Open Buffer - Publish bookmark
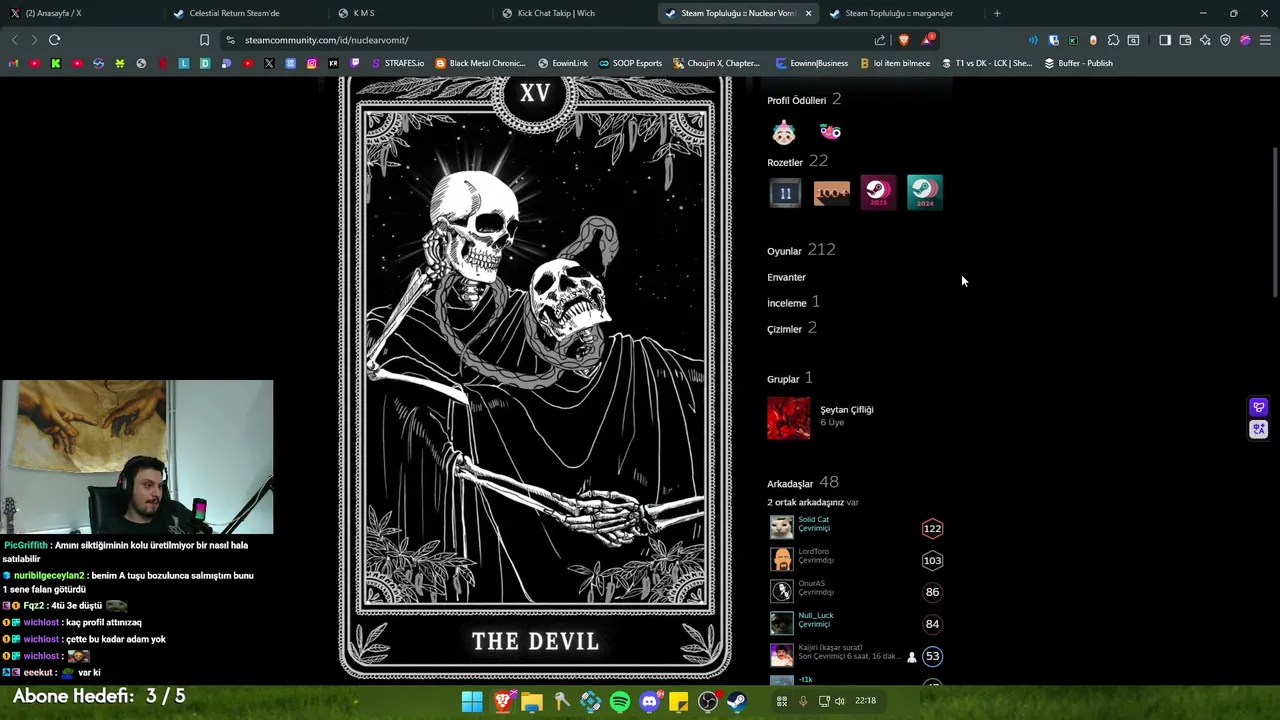 1079,63
